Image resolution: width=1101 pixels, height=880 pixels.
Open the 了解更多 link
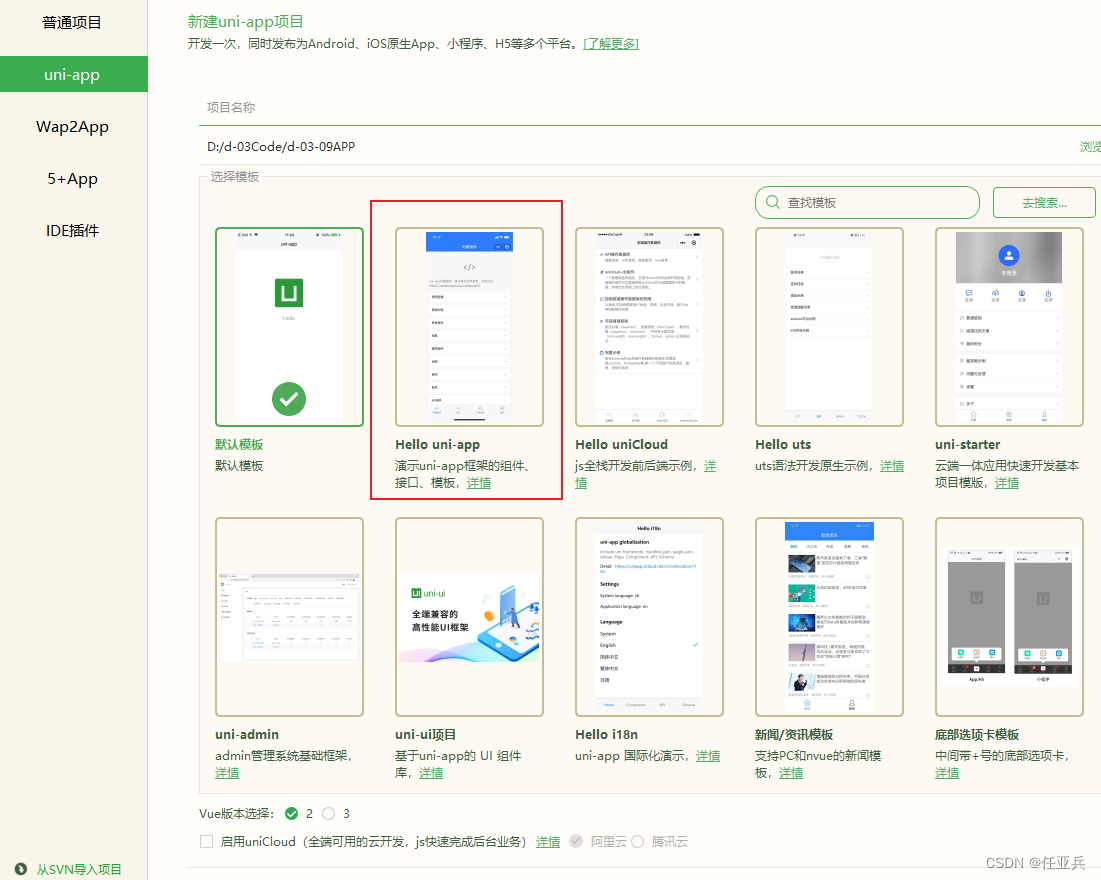(611, 44)
